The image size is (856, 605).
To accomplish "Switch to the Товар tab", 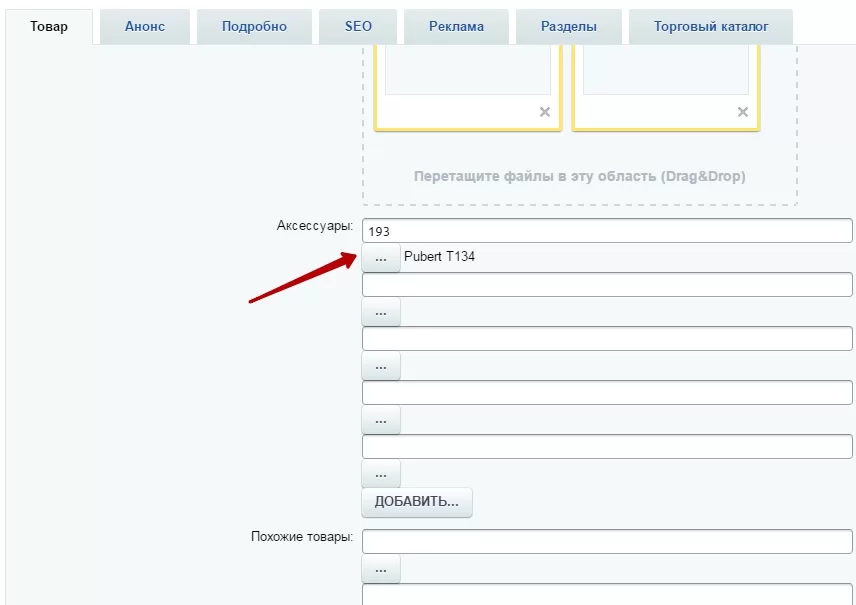I will click(x=49, y=26).
